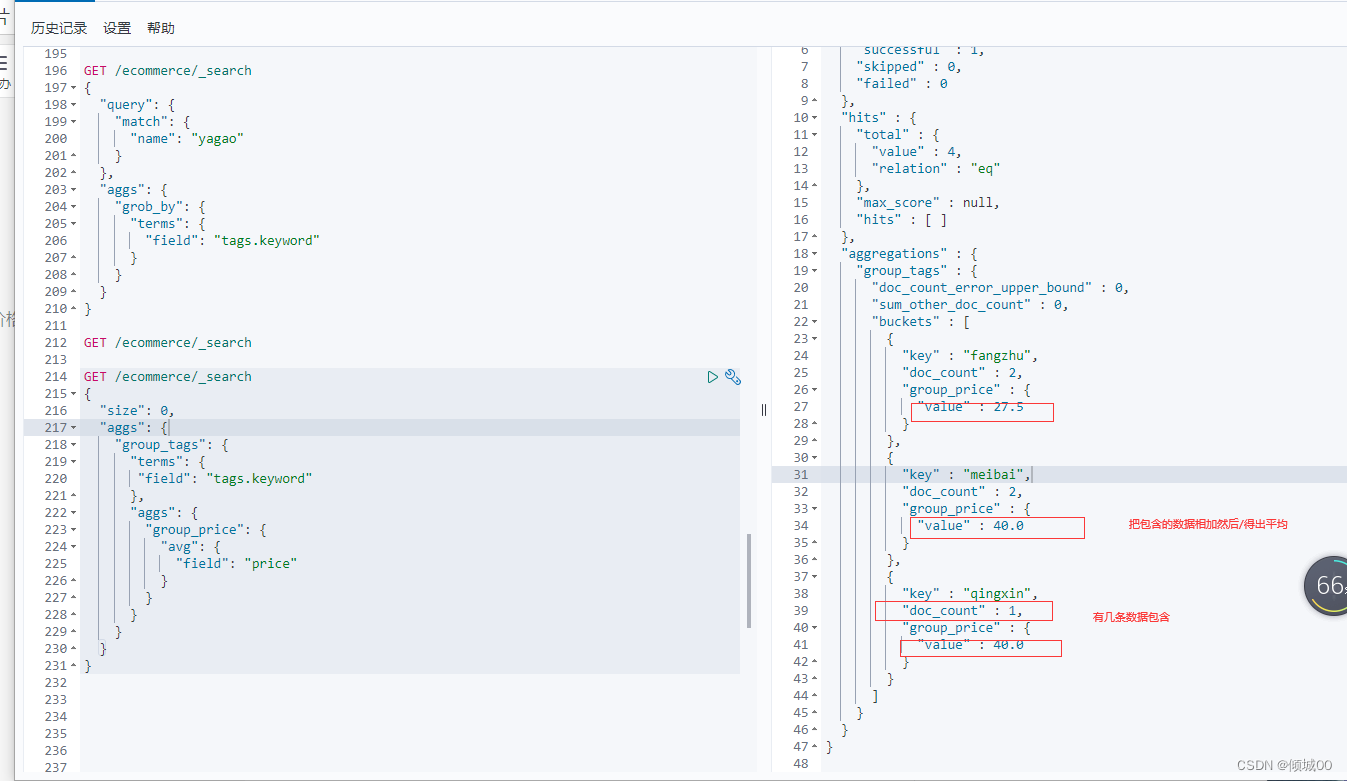Collapse the "hits" block at response line 10

[x=815, y=118]
